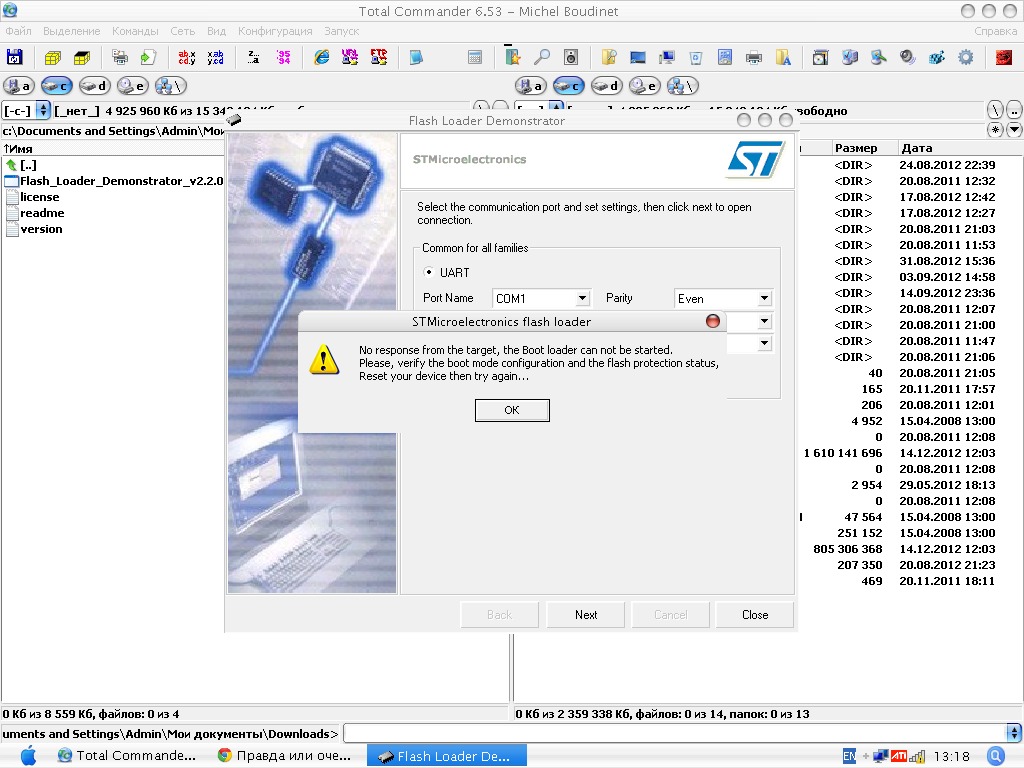This screenshot has width=1024, height=768.
Task: Click the red 'ab.x cd.y' toolbar icon
Action: coord(187,57)
